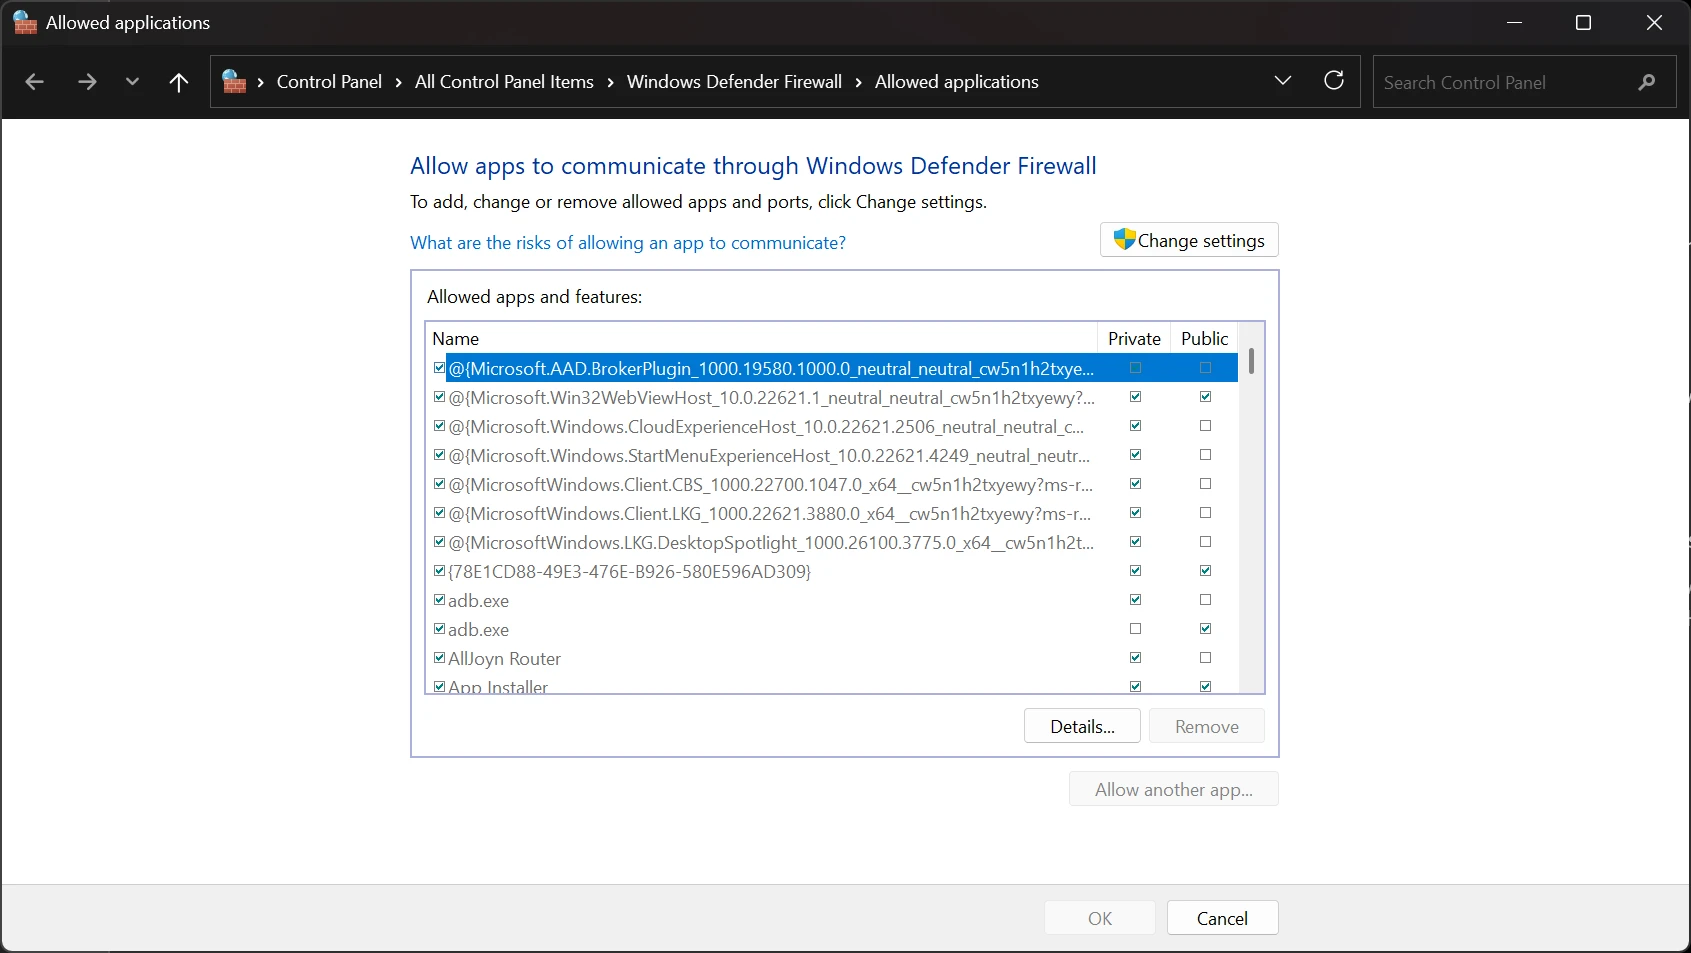1691x953 pixels.
Task: Refresh the Allowed applications page
Action: pos(1334,81)
